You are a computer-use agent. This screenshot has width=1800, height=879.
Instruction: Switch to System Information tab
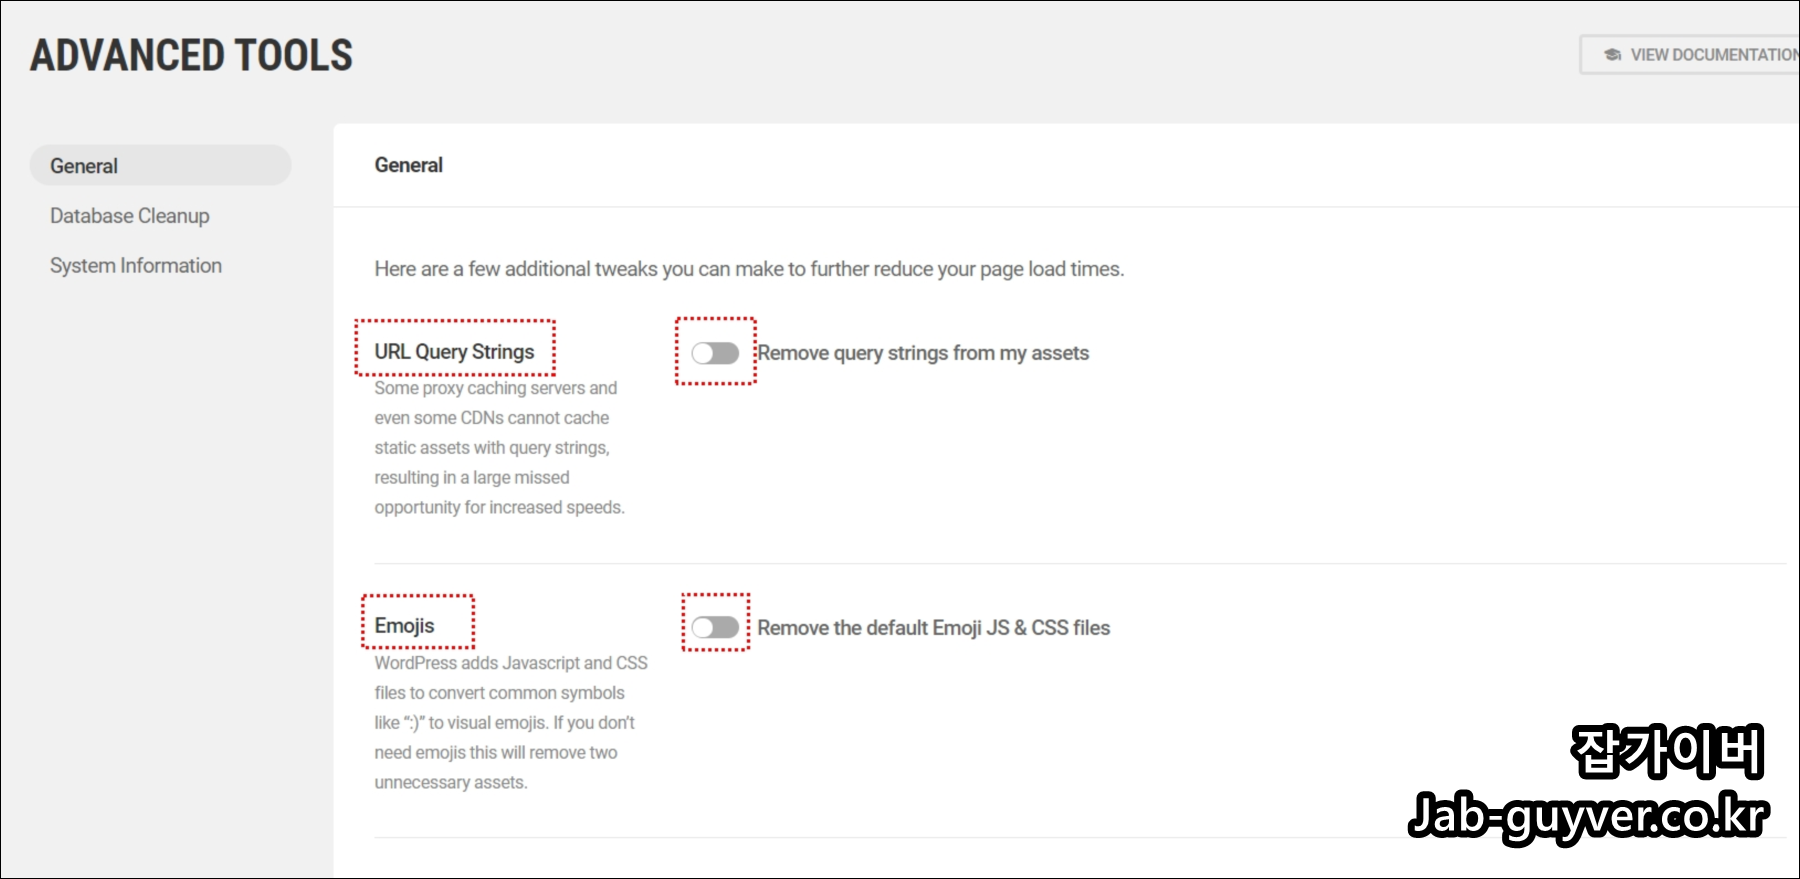click(x=136, y=266)
